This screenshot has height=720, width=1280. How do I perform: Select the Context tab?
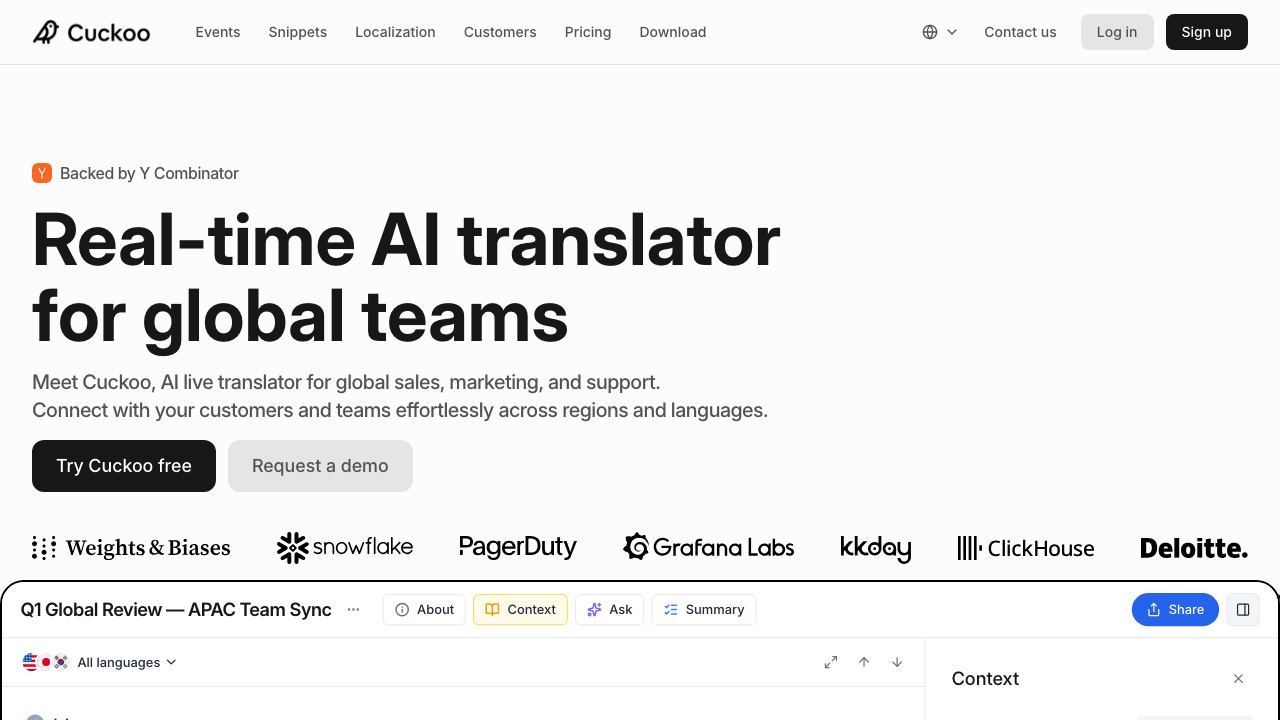[520, 609]
